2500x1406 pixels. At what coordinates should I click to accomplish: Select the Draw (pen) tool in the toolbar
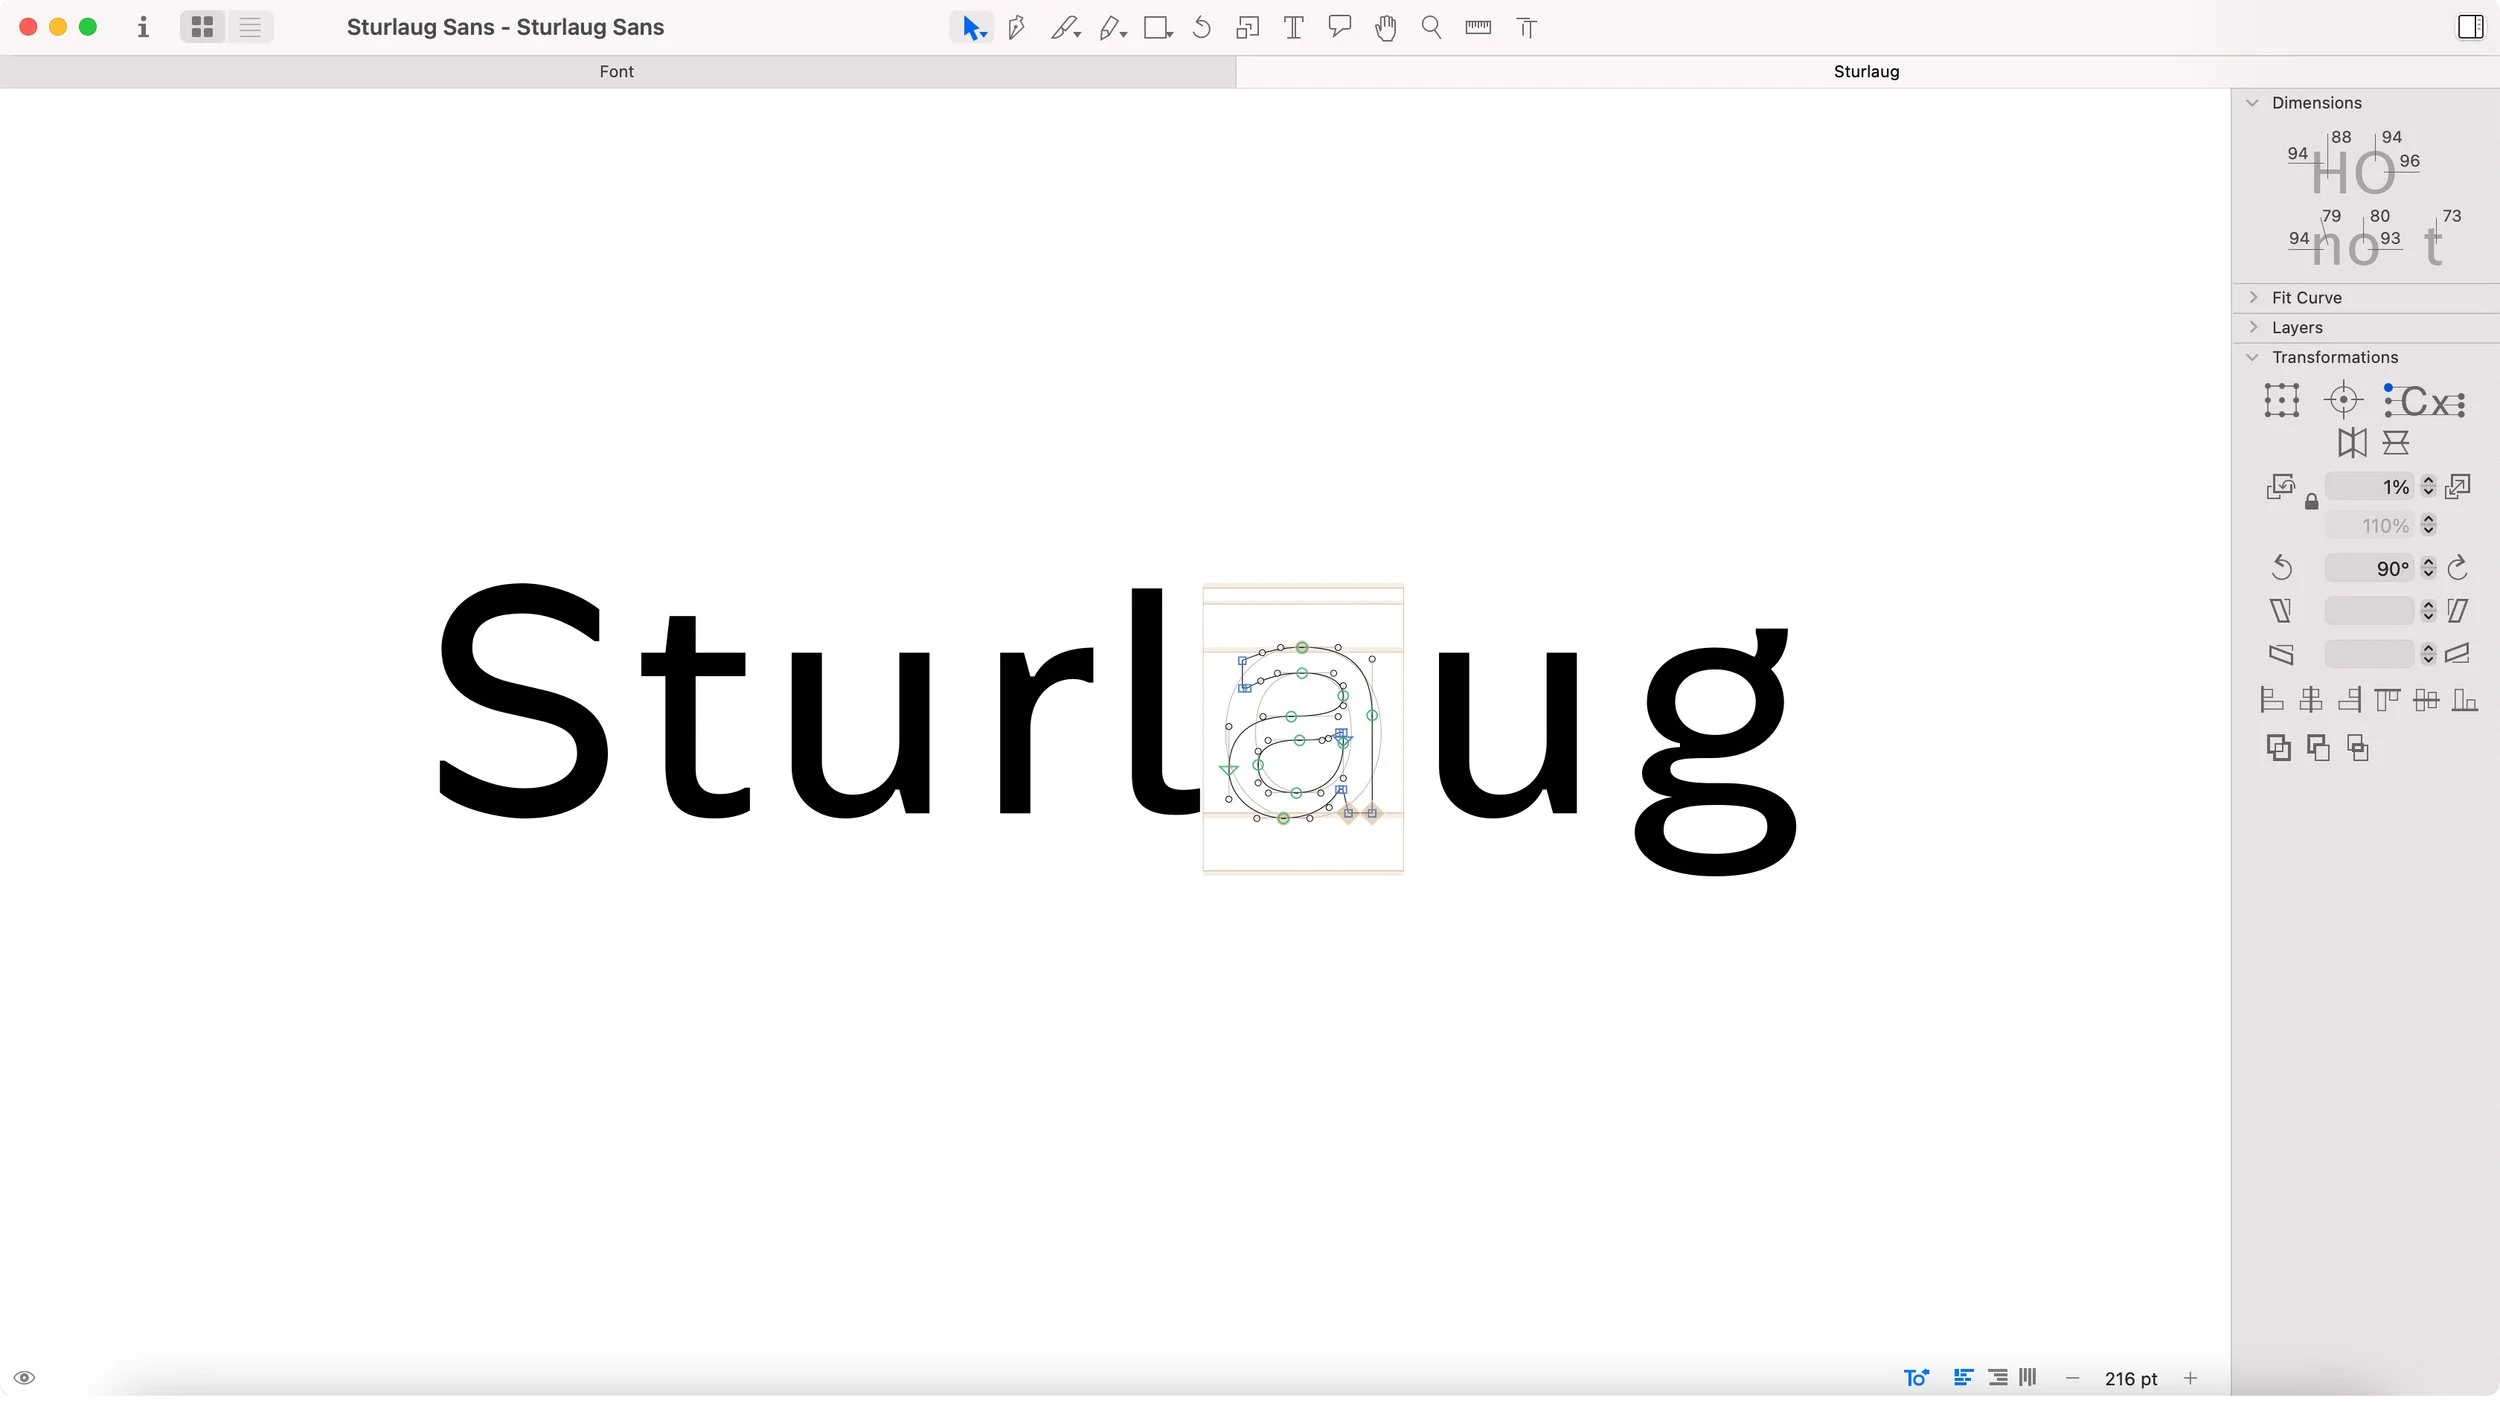tap(1016, 27)
